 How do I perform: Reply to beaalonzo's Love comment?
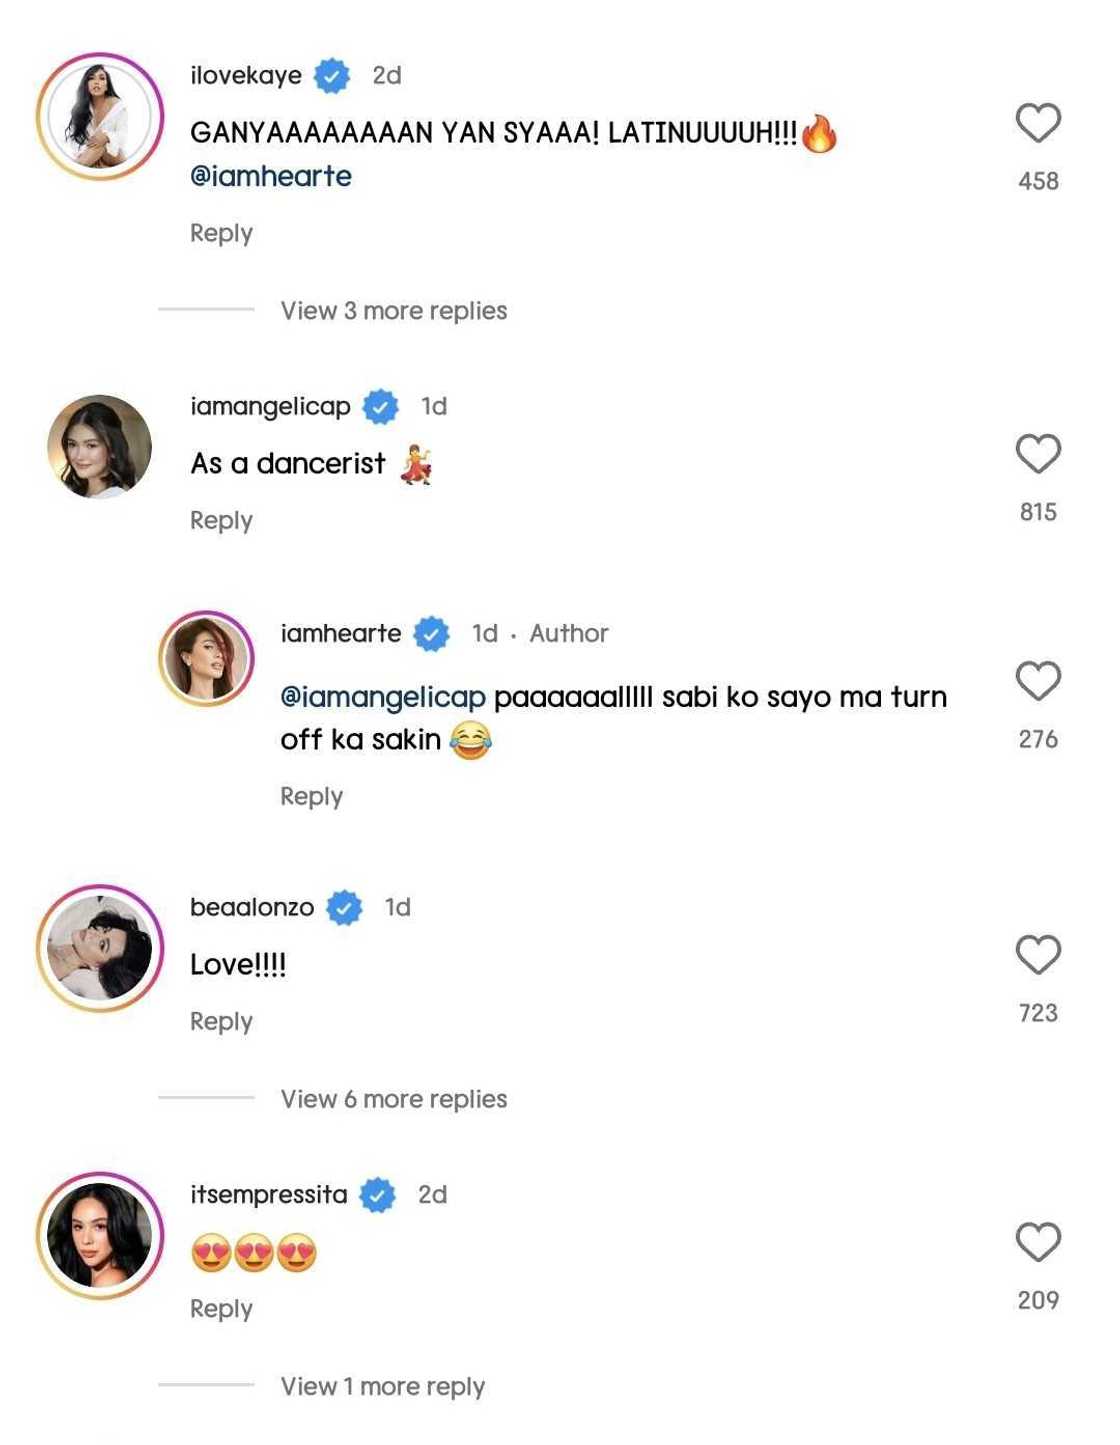pyautogui.click(x=221, y=1022)
